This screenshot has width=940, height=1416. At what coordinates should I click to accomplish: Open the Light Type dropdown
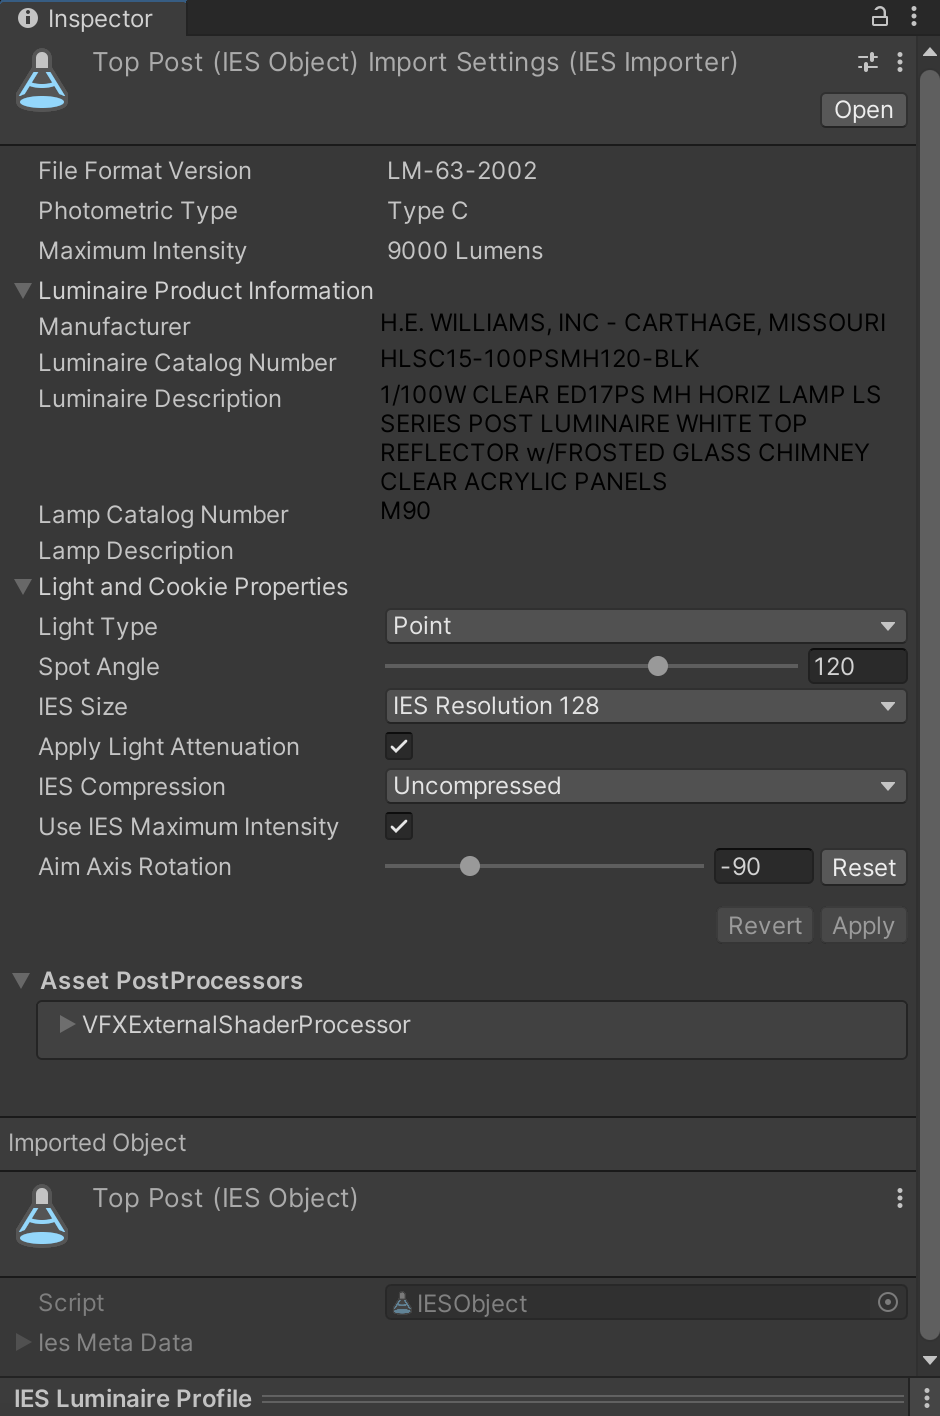click(645, 626)
